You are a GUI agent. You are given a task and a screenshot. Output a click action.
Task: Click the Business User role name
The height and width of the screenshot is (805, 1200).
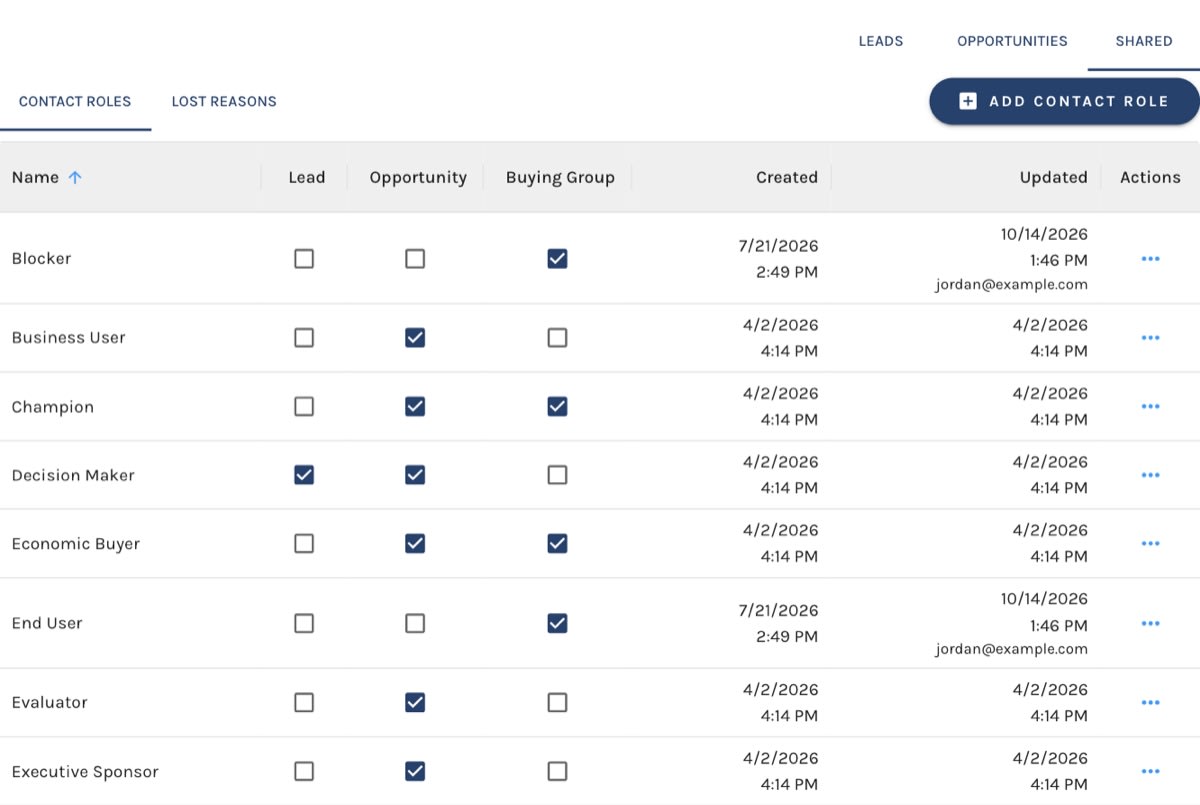pos(69,337)
